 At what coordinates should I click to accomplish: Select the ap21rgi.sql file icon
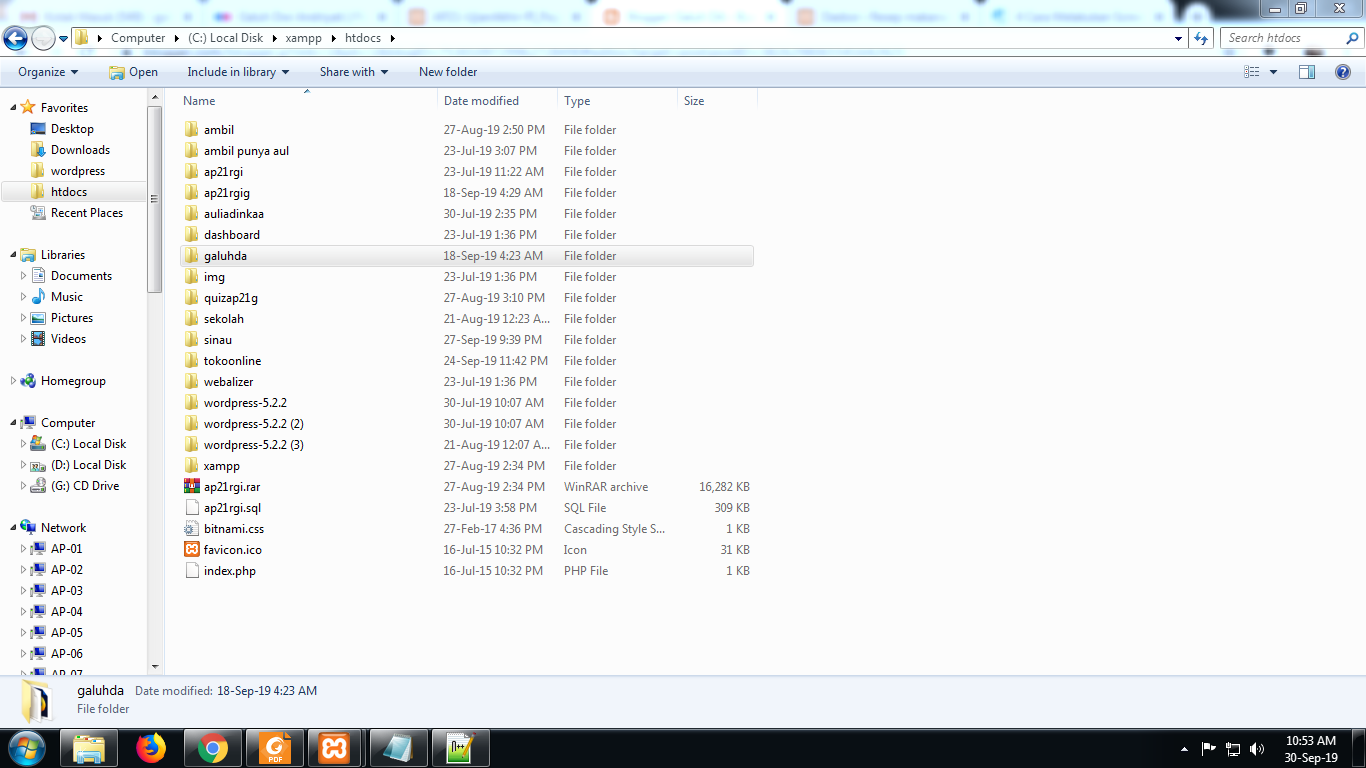(192, 508)
